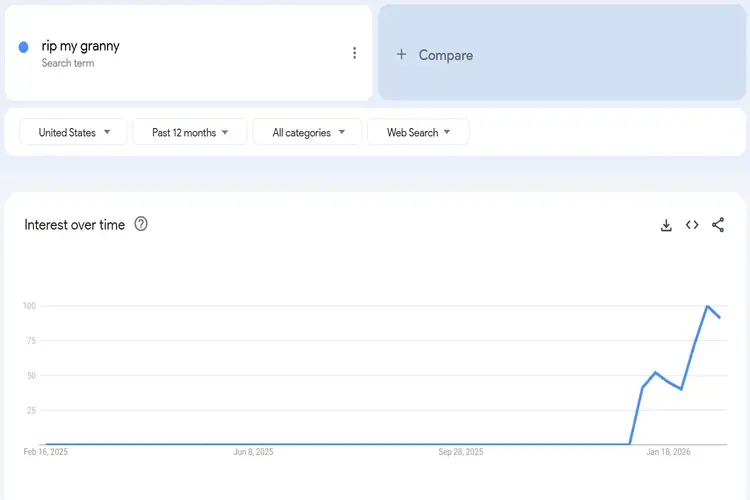Open the United States region dropdown
Screen dimensions: 750x500
(x=73, y=132)
